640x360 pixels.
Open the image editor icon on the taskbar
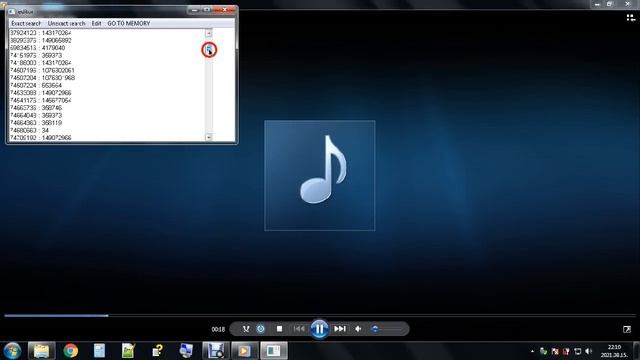point(128,351)
